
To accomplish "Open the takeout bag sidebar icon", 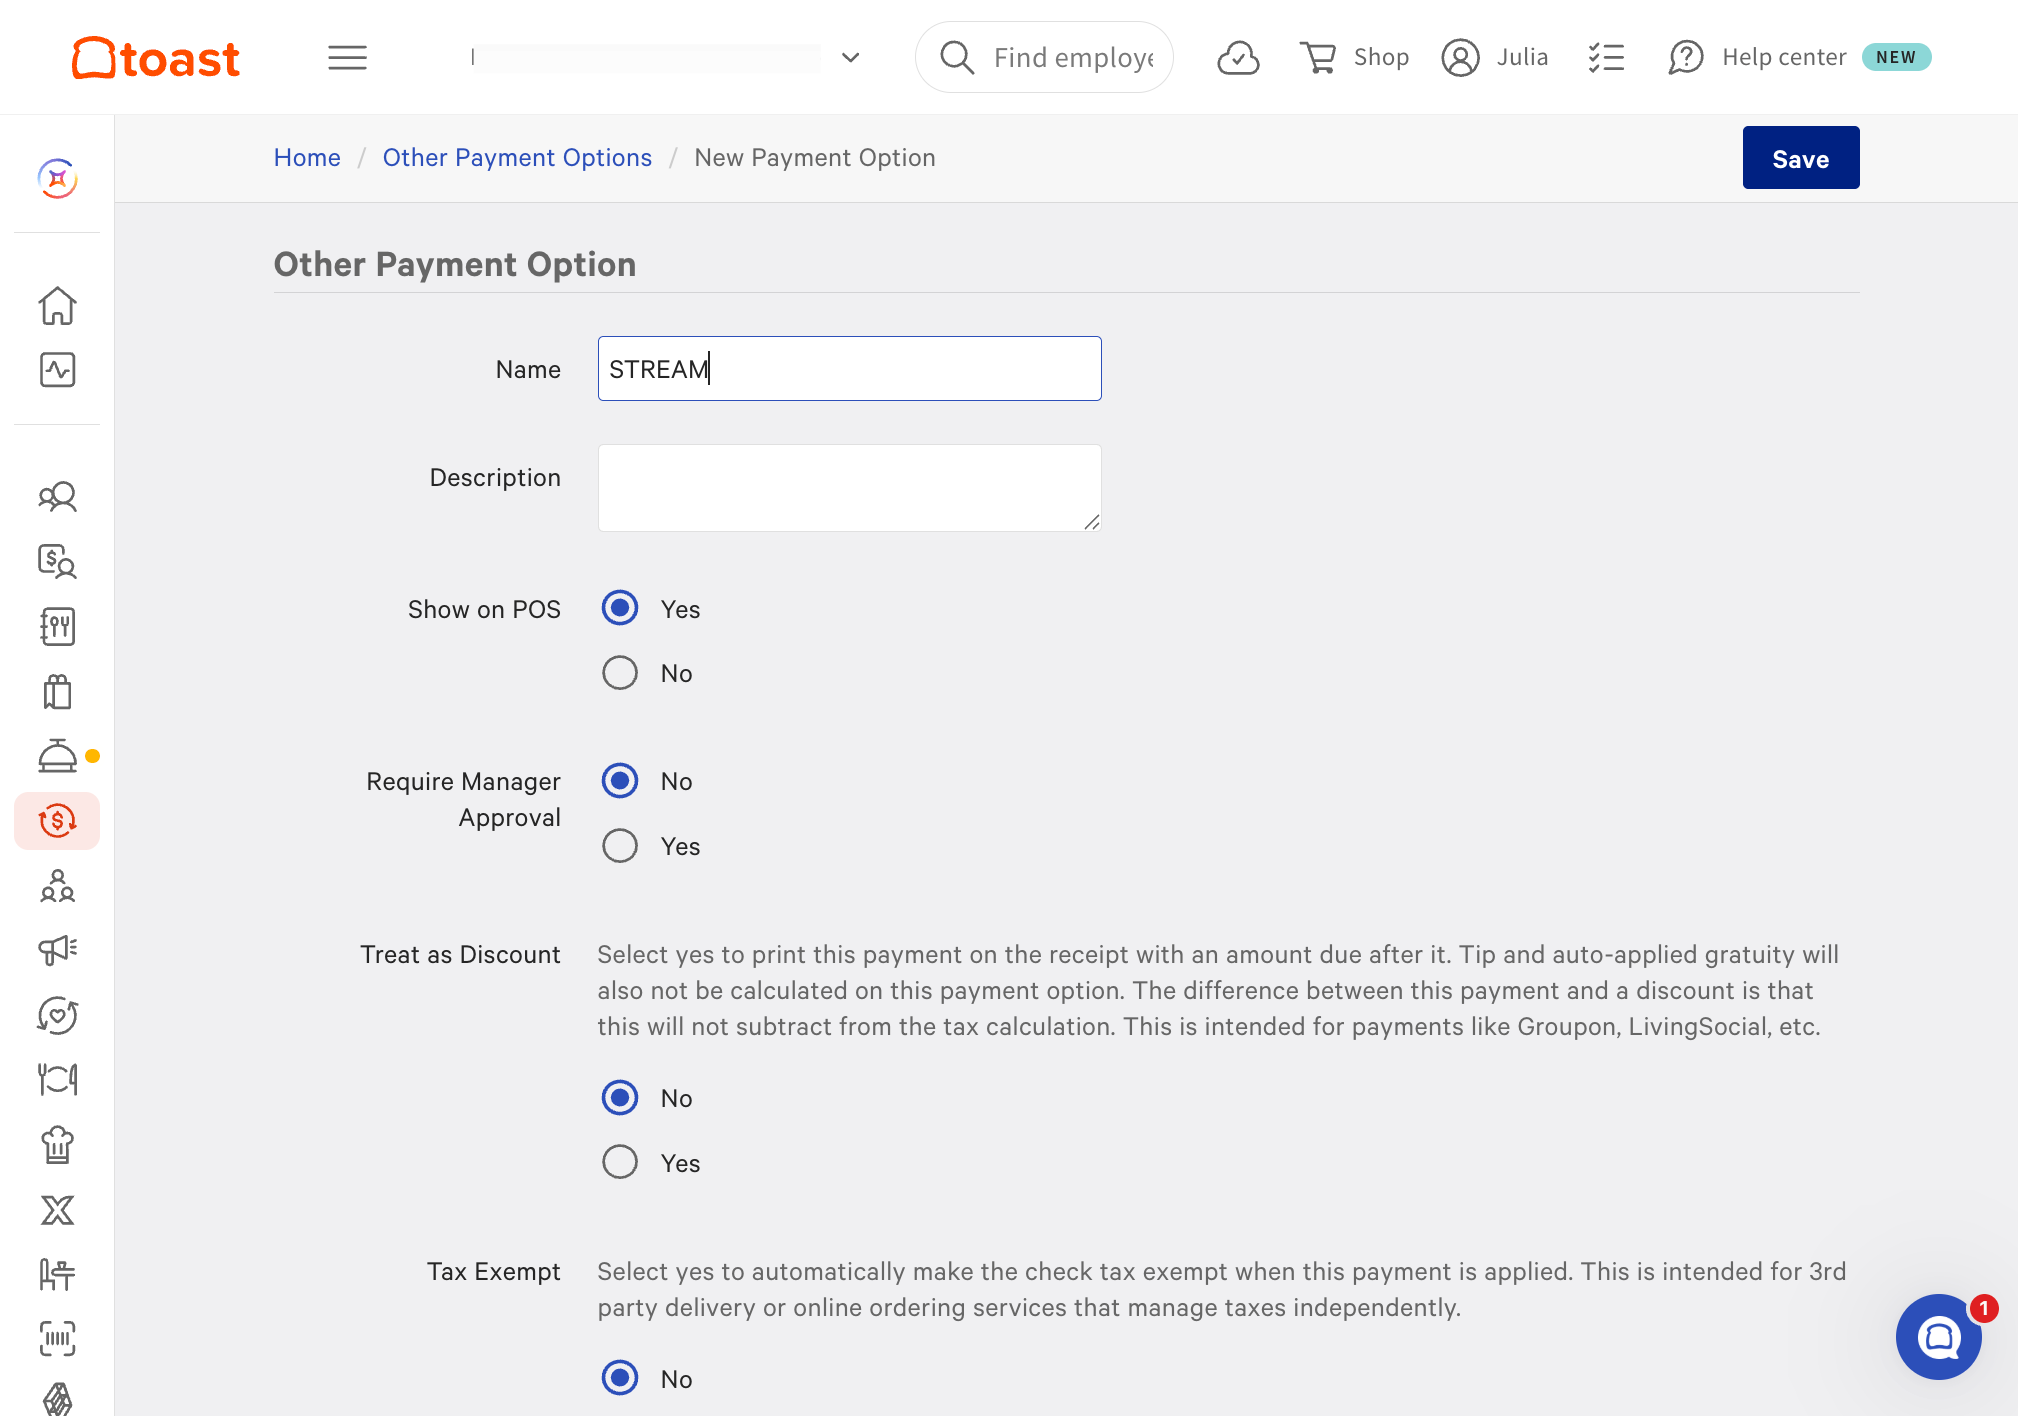I will coord(57,691).
